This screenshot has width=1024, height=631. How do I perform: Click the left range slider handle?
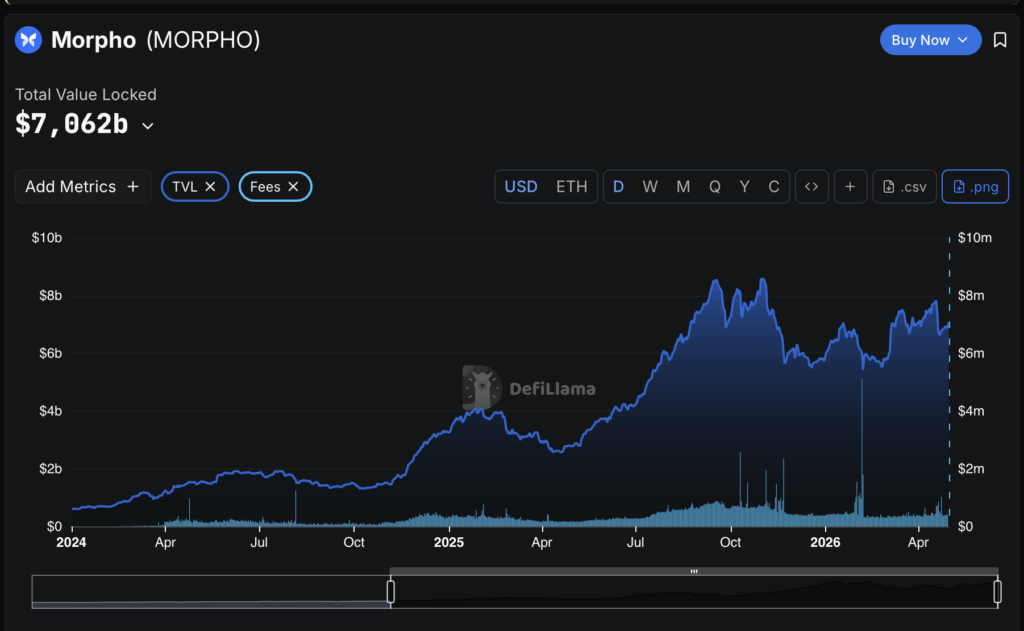391,592
